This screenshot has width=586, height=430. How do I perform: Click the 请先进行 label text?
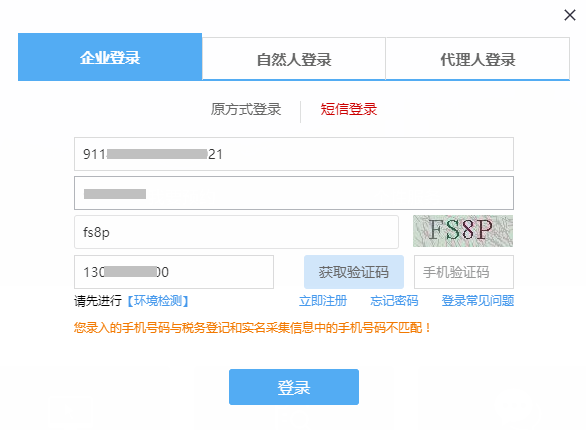[x=98, y=301]
